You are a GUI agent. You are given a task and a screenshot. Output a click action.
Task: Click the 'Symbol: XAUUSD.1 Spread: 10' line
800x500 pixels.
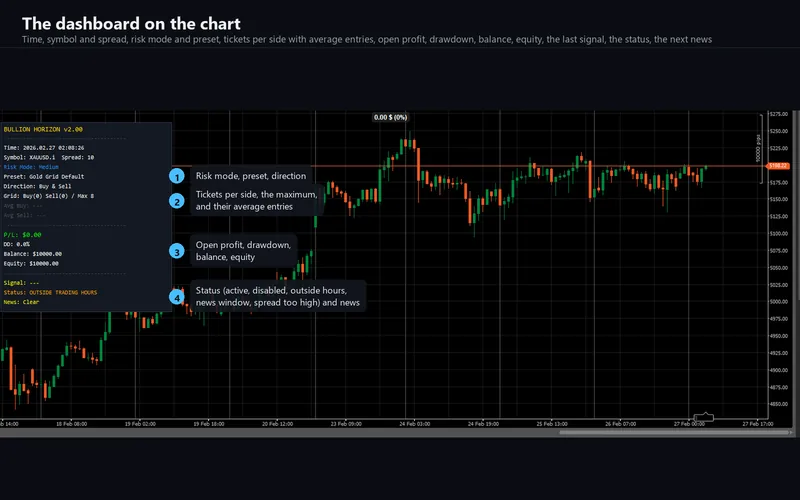49,158
